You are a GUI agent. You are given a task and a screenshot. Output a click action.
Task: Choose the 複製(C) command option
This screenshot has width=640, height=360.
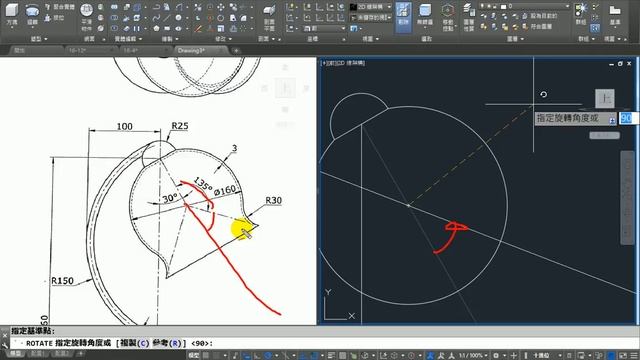[135, 343]
